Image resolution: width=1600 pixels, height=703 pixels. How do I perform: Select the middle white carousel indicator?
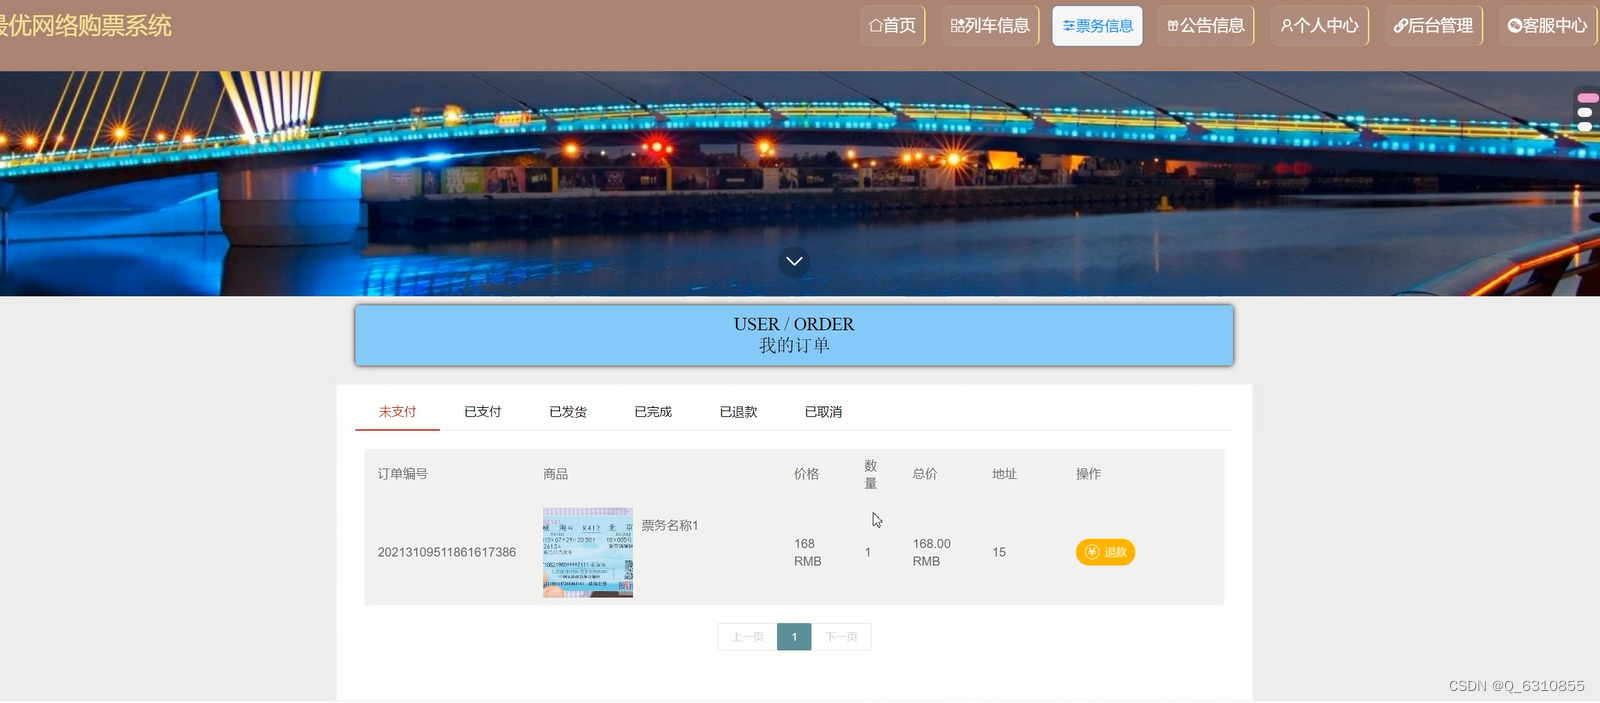(1585, 113)
